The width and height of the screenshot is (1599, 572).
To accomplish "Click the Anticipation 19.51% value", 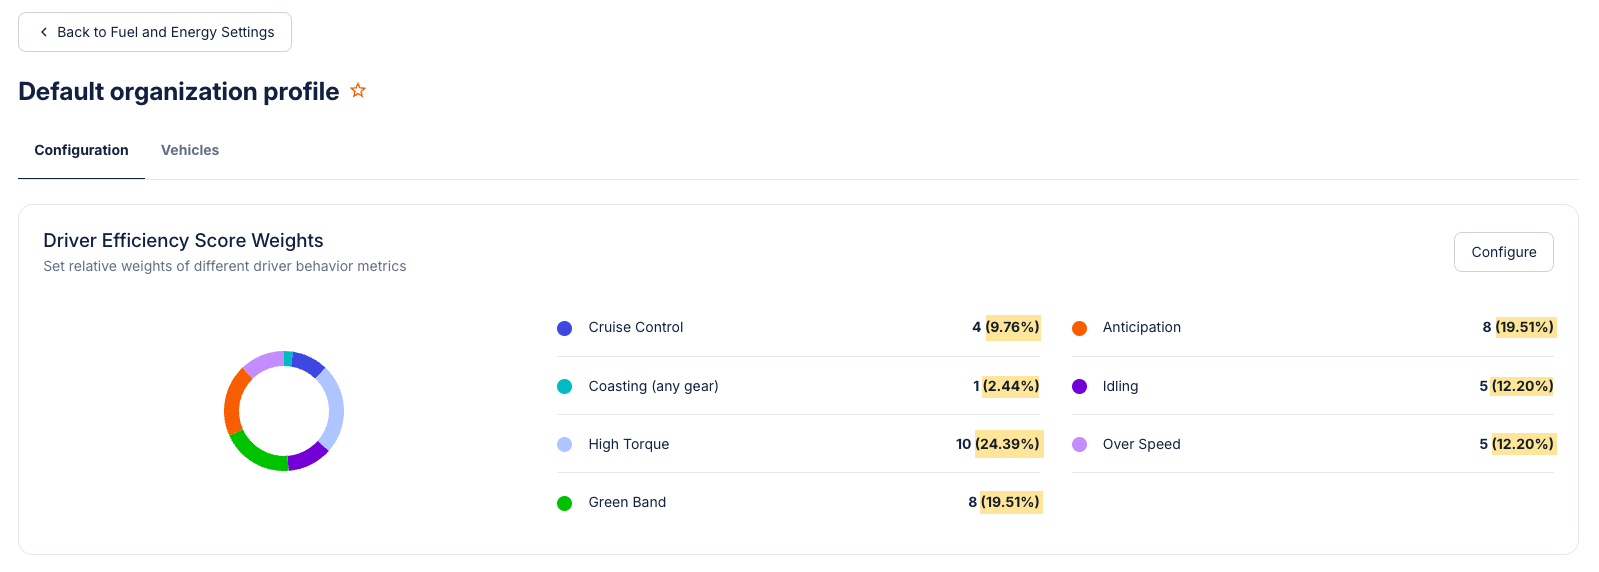I will pos(1524,327).
